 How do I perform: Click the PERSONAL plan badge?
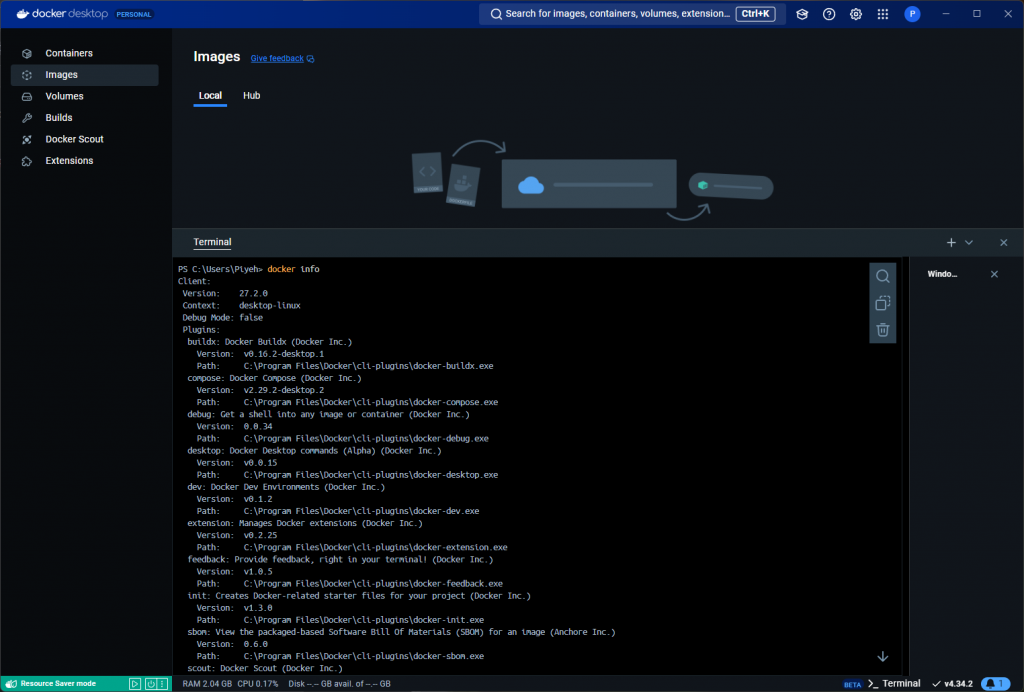coord(134,14)
